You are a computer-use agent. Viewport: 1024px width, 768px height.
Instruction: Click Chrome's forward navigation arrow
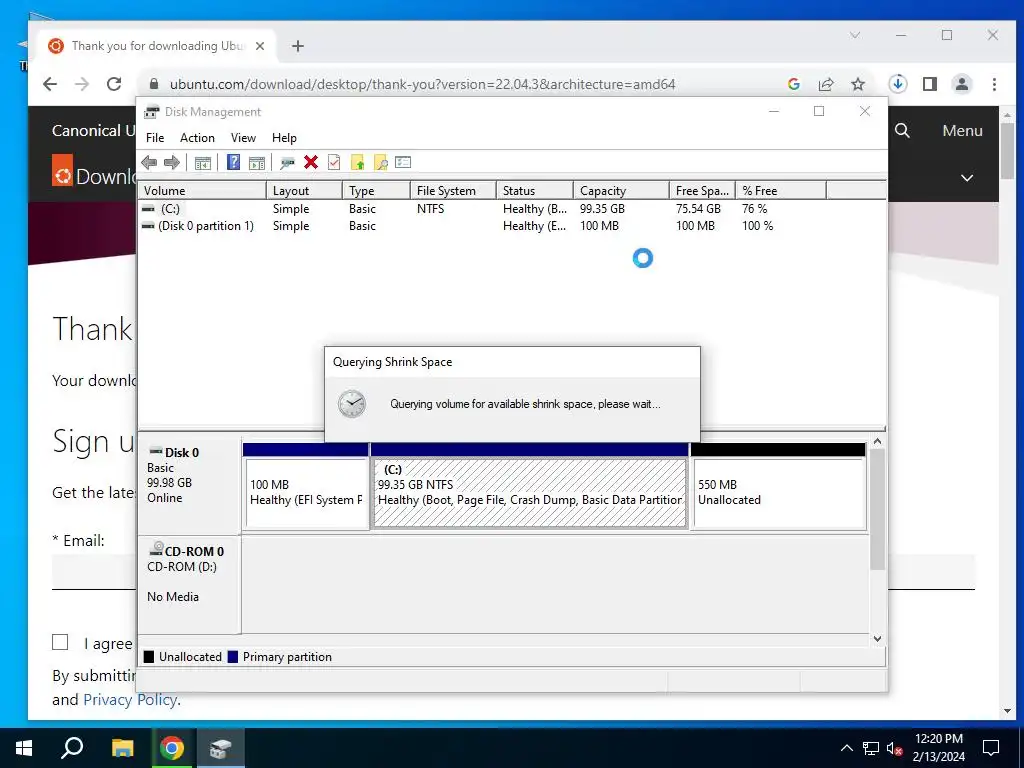coord(82,84)
